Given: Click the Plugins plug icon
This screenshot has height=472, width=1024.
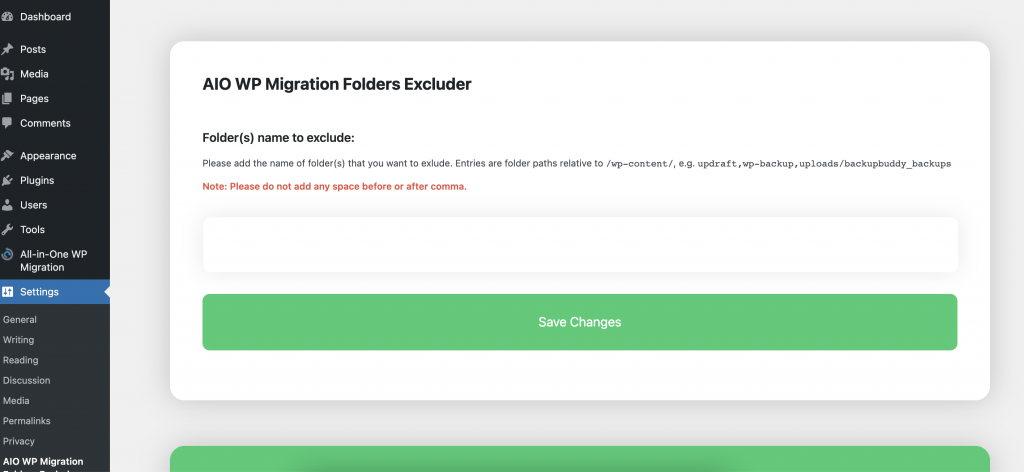Looking at the screenshot, I should (x=7, y=180).
